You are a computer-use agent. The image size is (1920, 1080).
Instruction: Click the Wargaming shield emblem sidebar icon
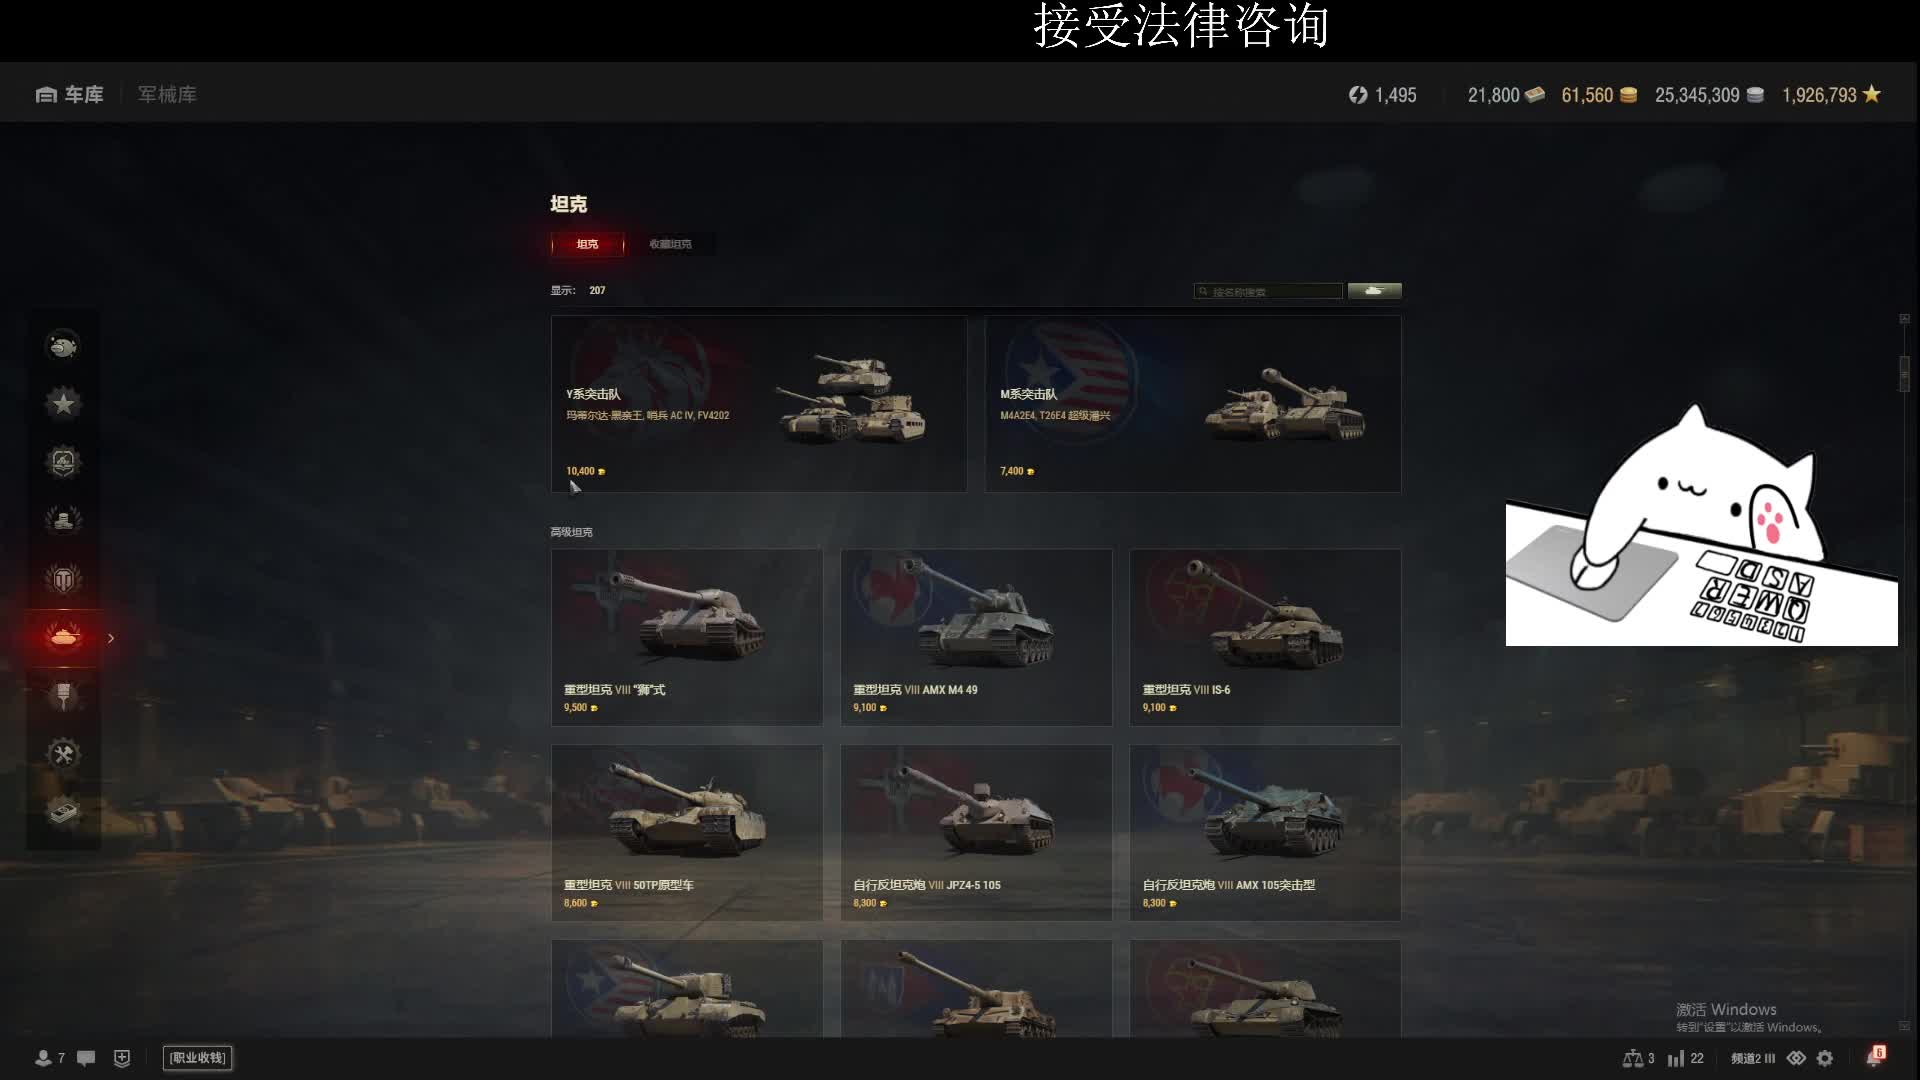(x=63, y=579)
